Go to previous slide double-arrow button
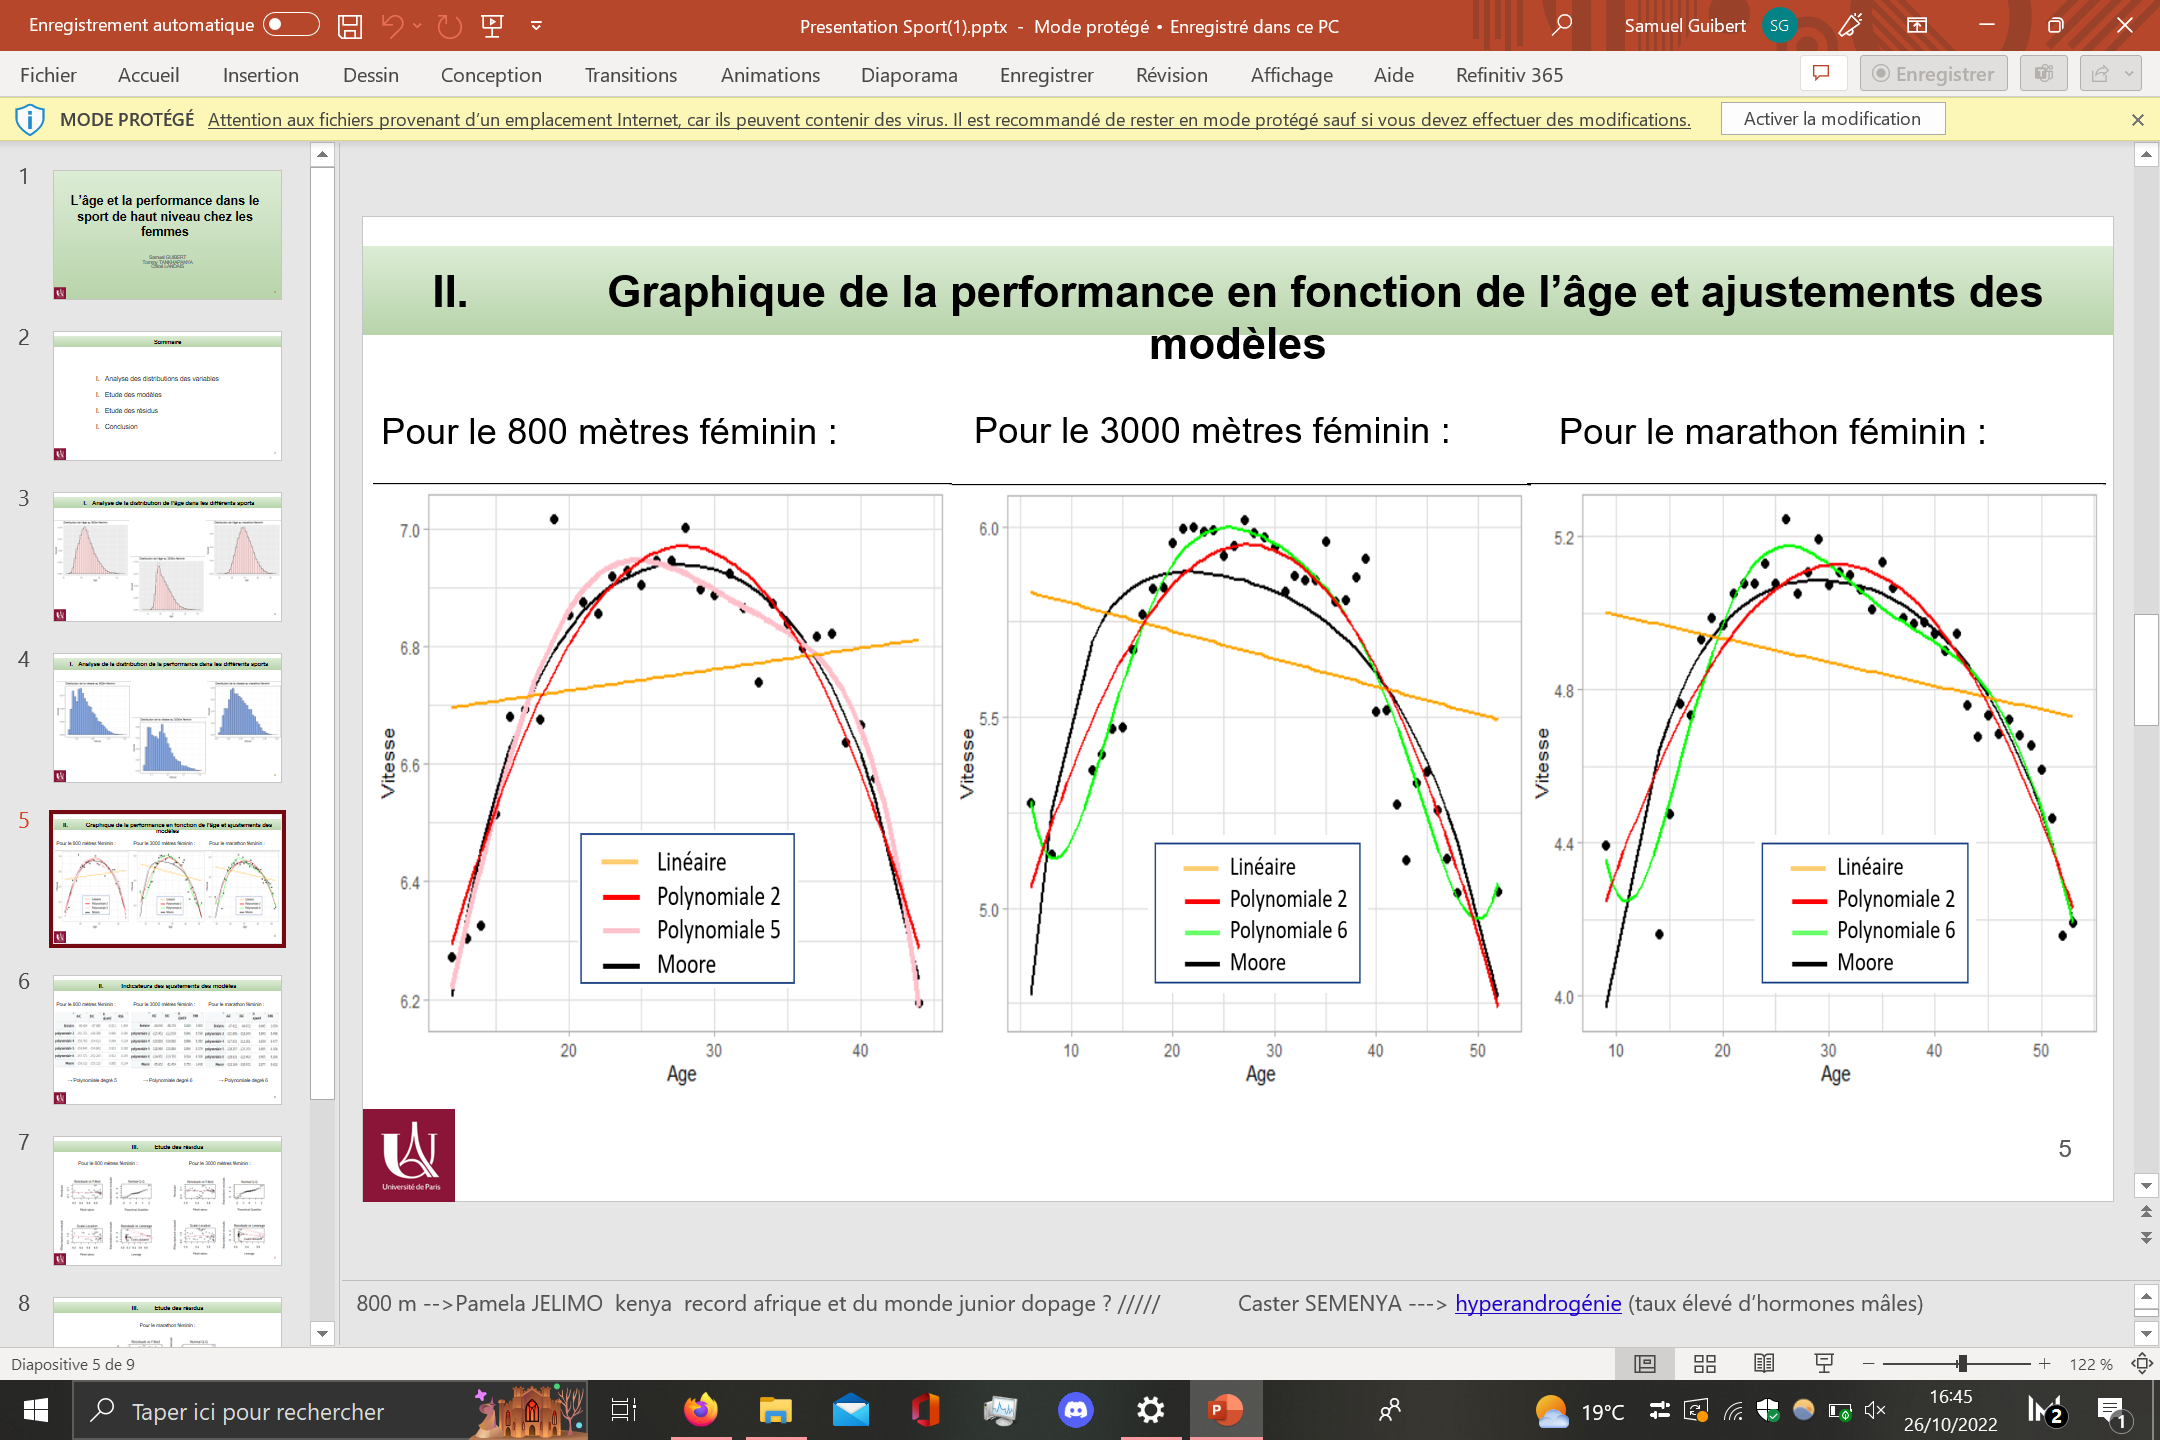The height and width of the screenshot is (1440, 2160). [2146, 1211]
